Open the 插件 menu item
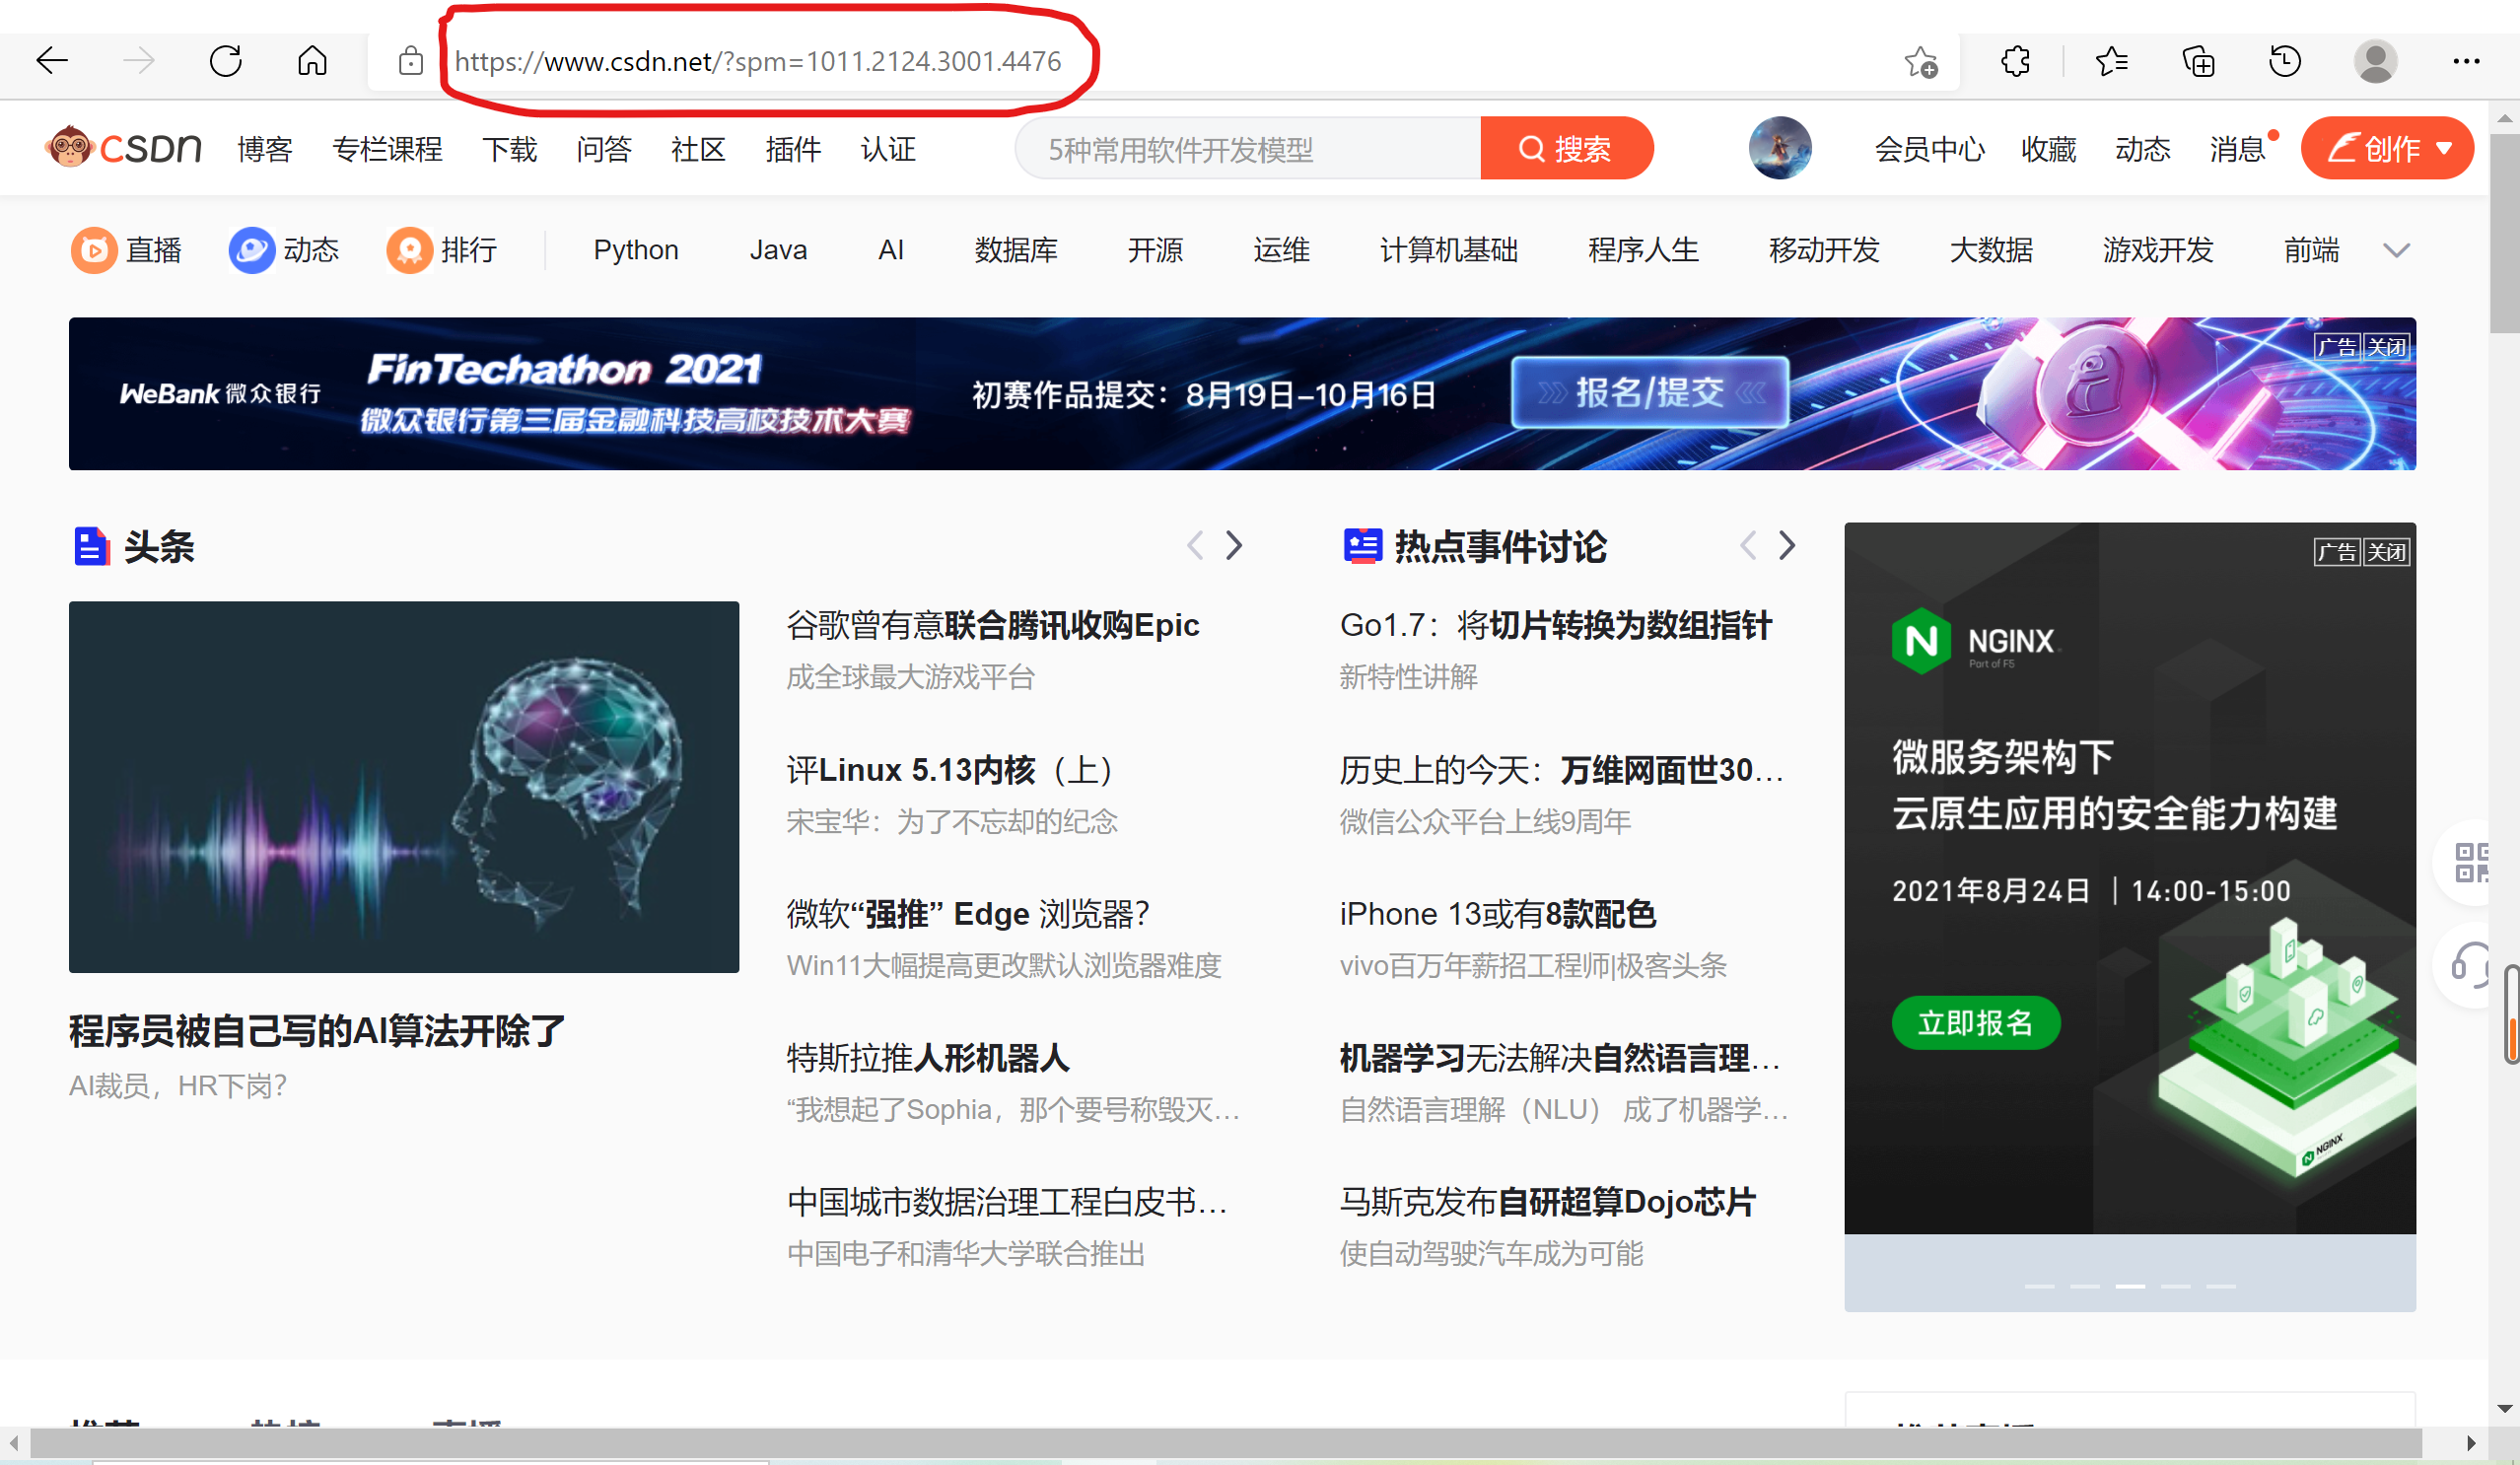 click(x=793, y=149)
